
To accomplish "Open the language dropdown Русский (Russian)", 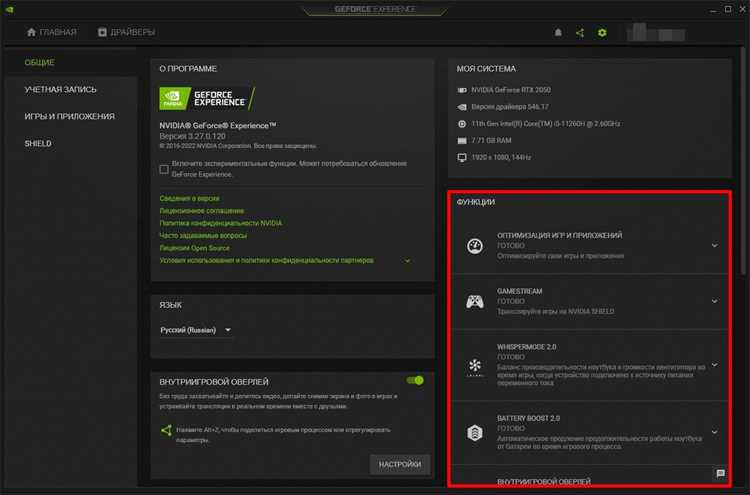I will pos(195,330).
